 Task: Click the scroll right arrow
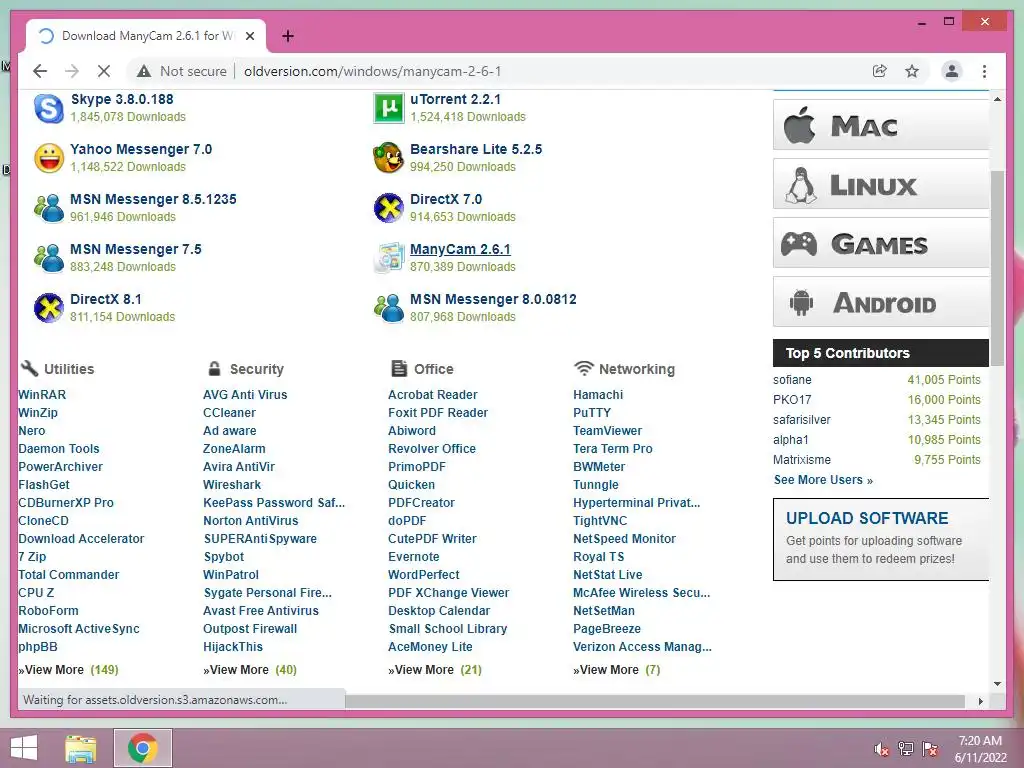pos(980,701)
